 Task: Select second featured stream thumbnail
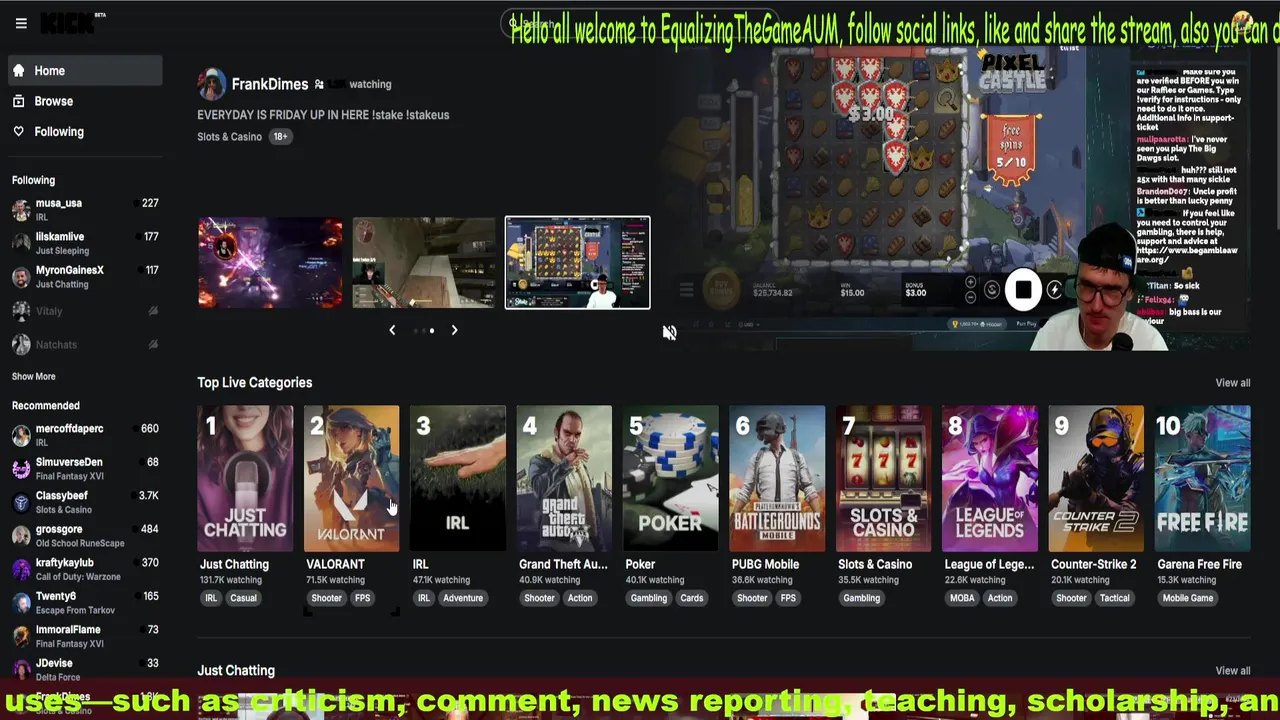click(423, 262)
